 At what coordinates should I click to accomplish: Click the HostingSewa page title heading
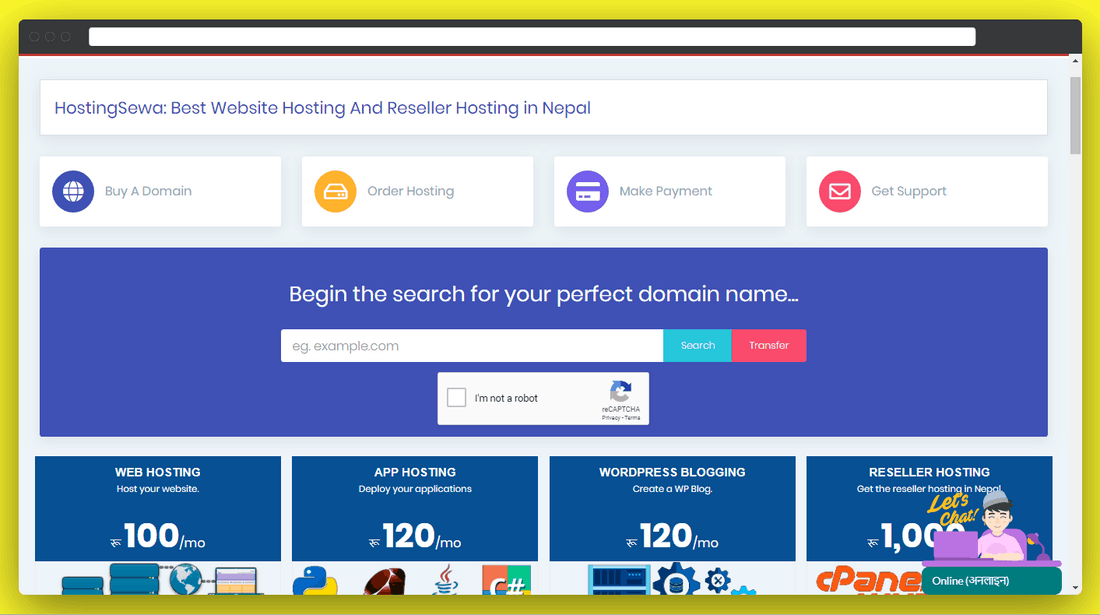click(x=323, y=108)
